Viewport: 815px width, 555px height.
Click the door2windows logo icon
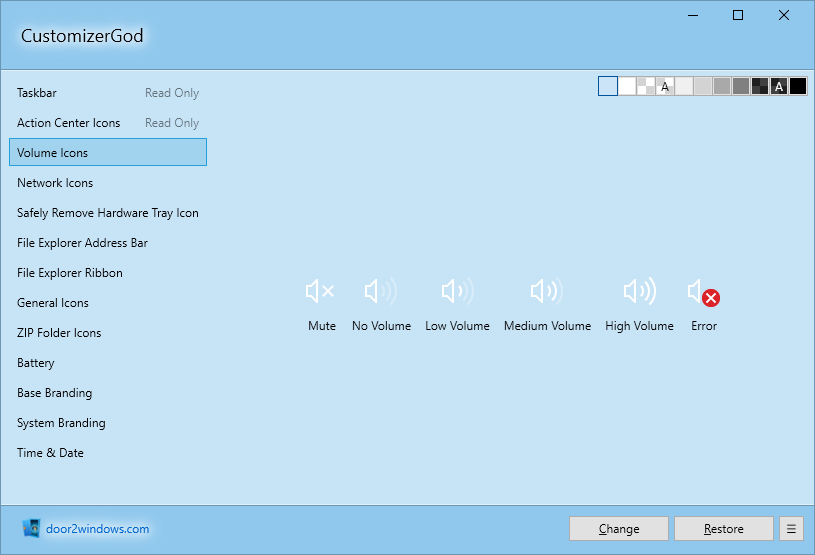click(31, 528)
